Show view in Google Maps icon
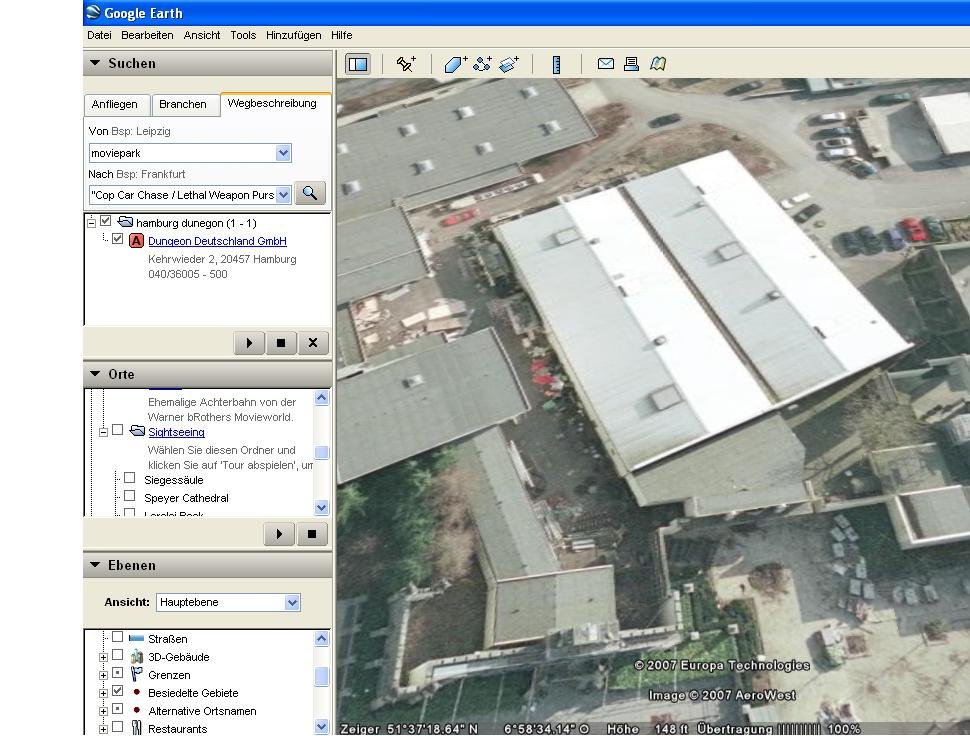Screen dimensions: 970x736 click(658, 64)
